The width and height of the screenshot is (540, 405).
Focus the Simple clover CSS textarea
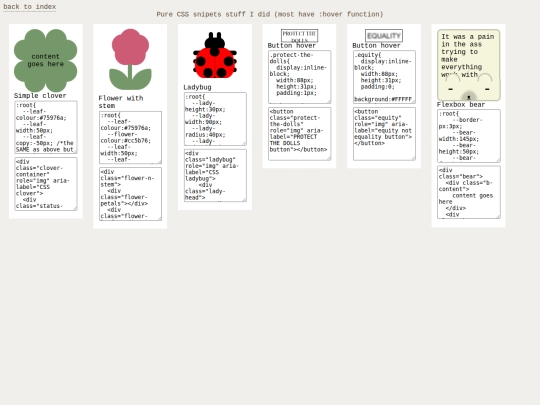pyautogui.click(x=46, y=127)
